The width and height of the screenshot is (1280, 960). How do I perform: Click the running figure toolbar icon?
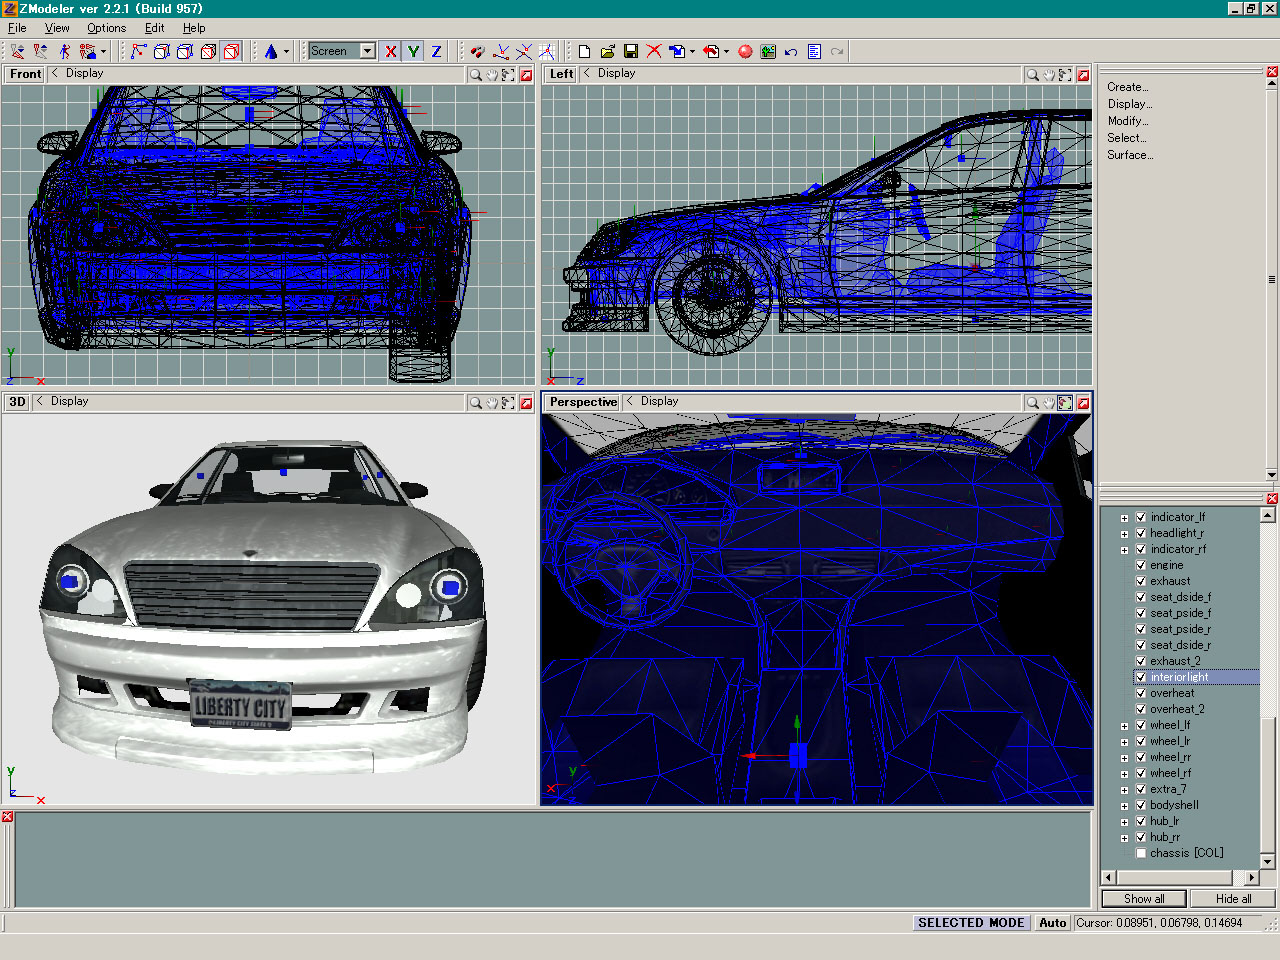coord(64,51)
